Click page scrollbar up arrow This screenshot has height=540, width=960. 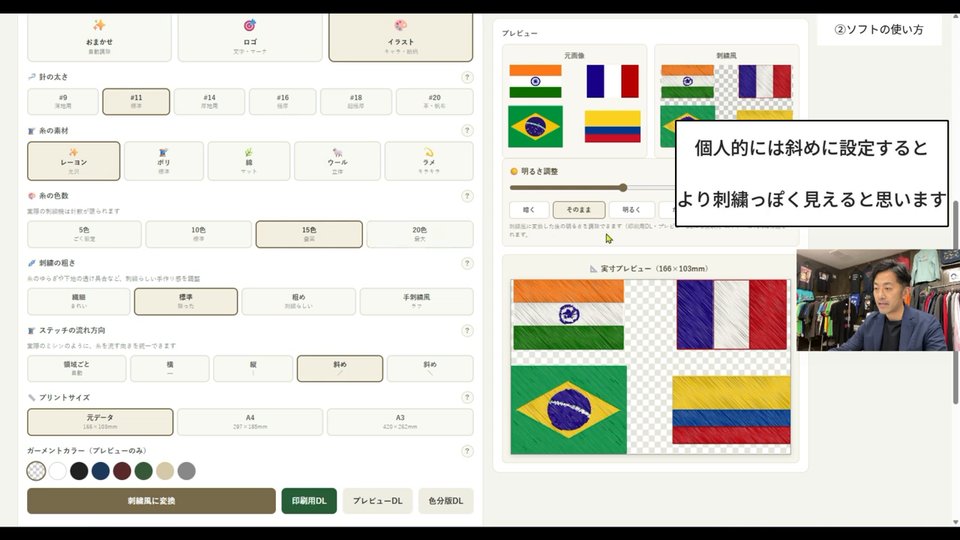(x=956, y=18)
